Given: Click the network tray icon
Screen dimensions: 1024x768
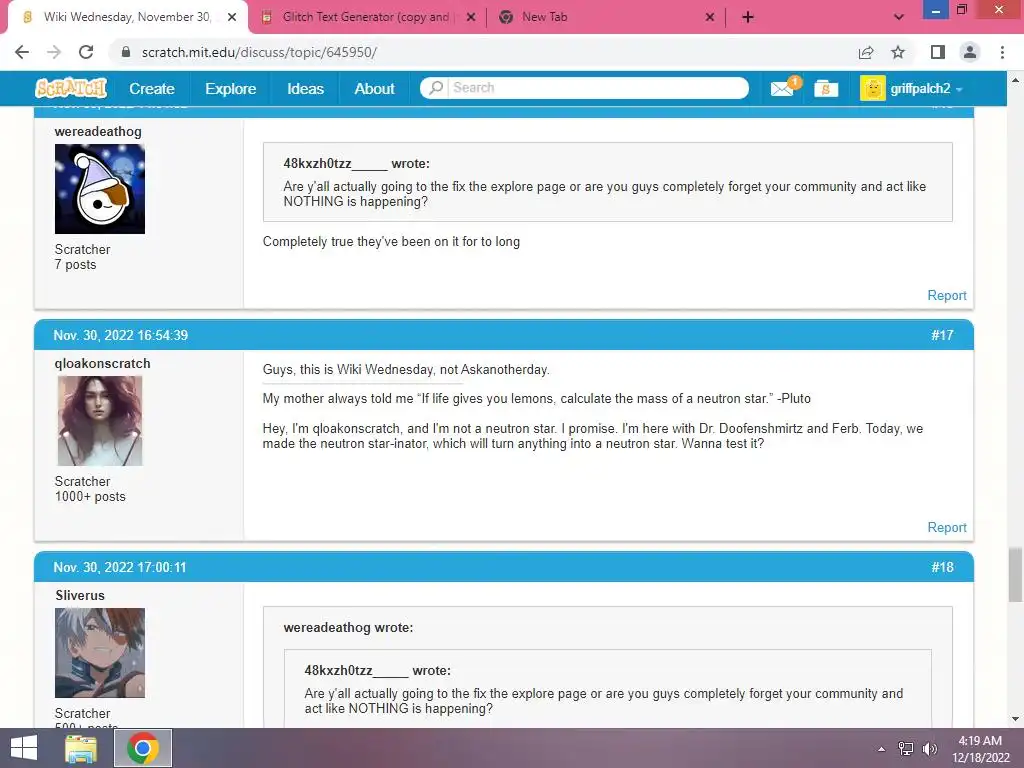Looking at the screenshot, I should (x=906, y=749).
